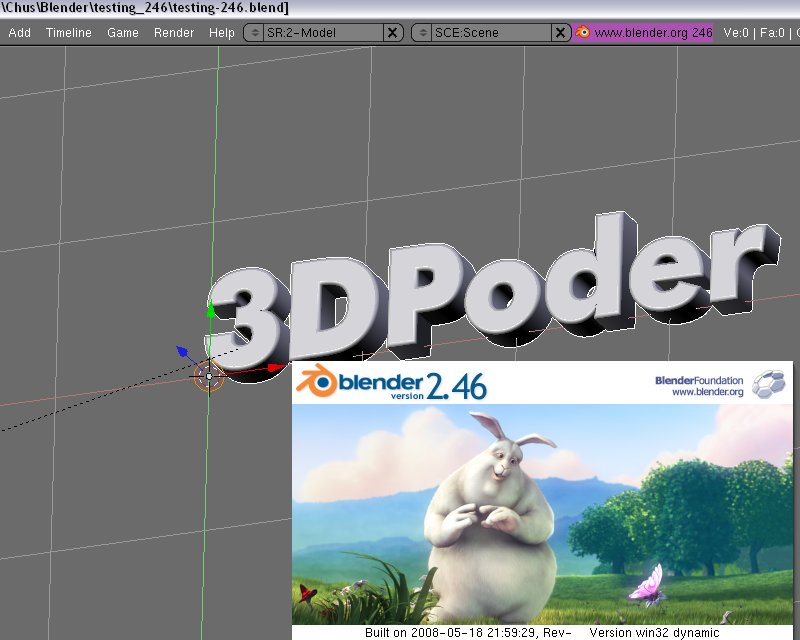Open the Timeline menu
This screenshot has height=640, width=800.
pyautogui.click(x=69, y=33)
